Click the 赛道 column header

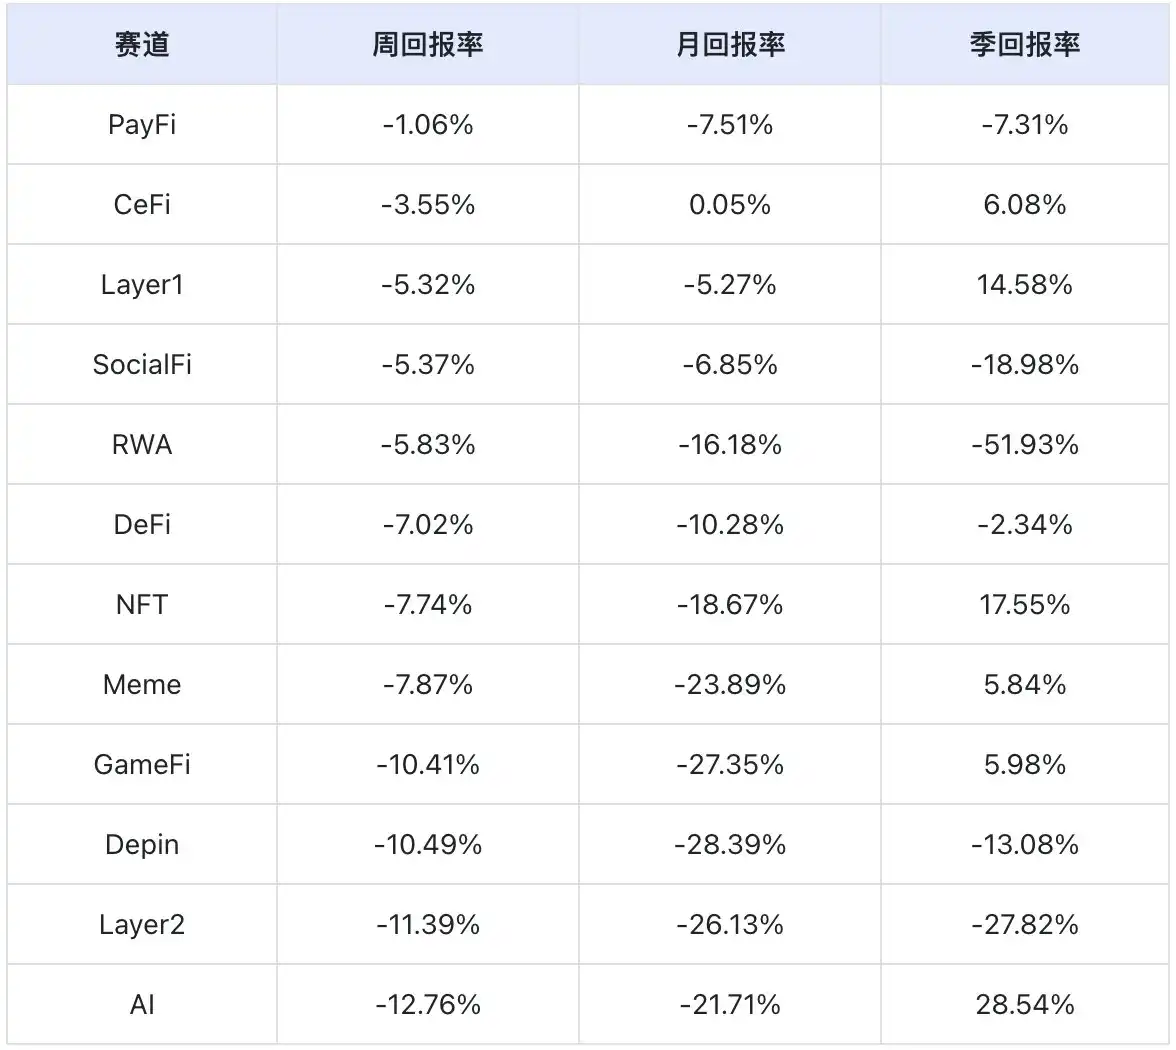pyautogui.click(x=142, y=44)
